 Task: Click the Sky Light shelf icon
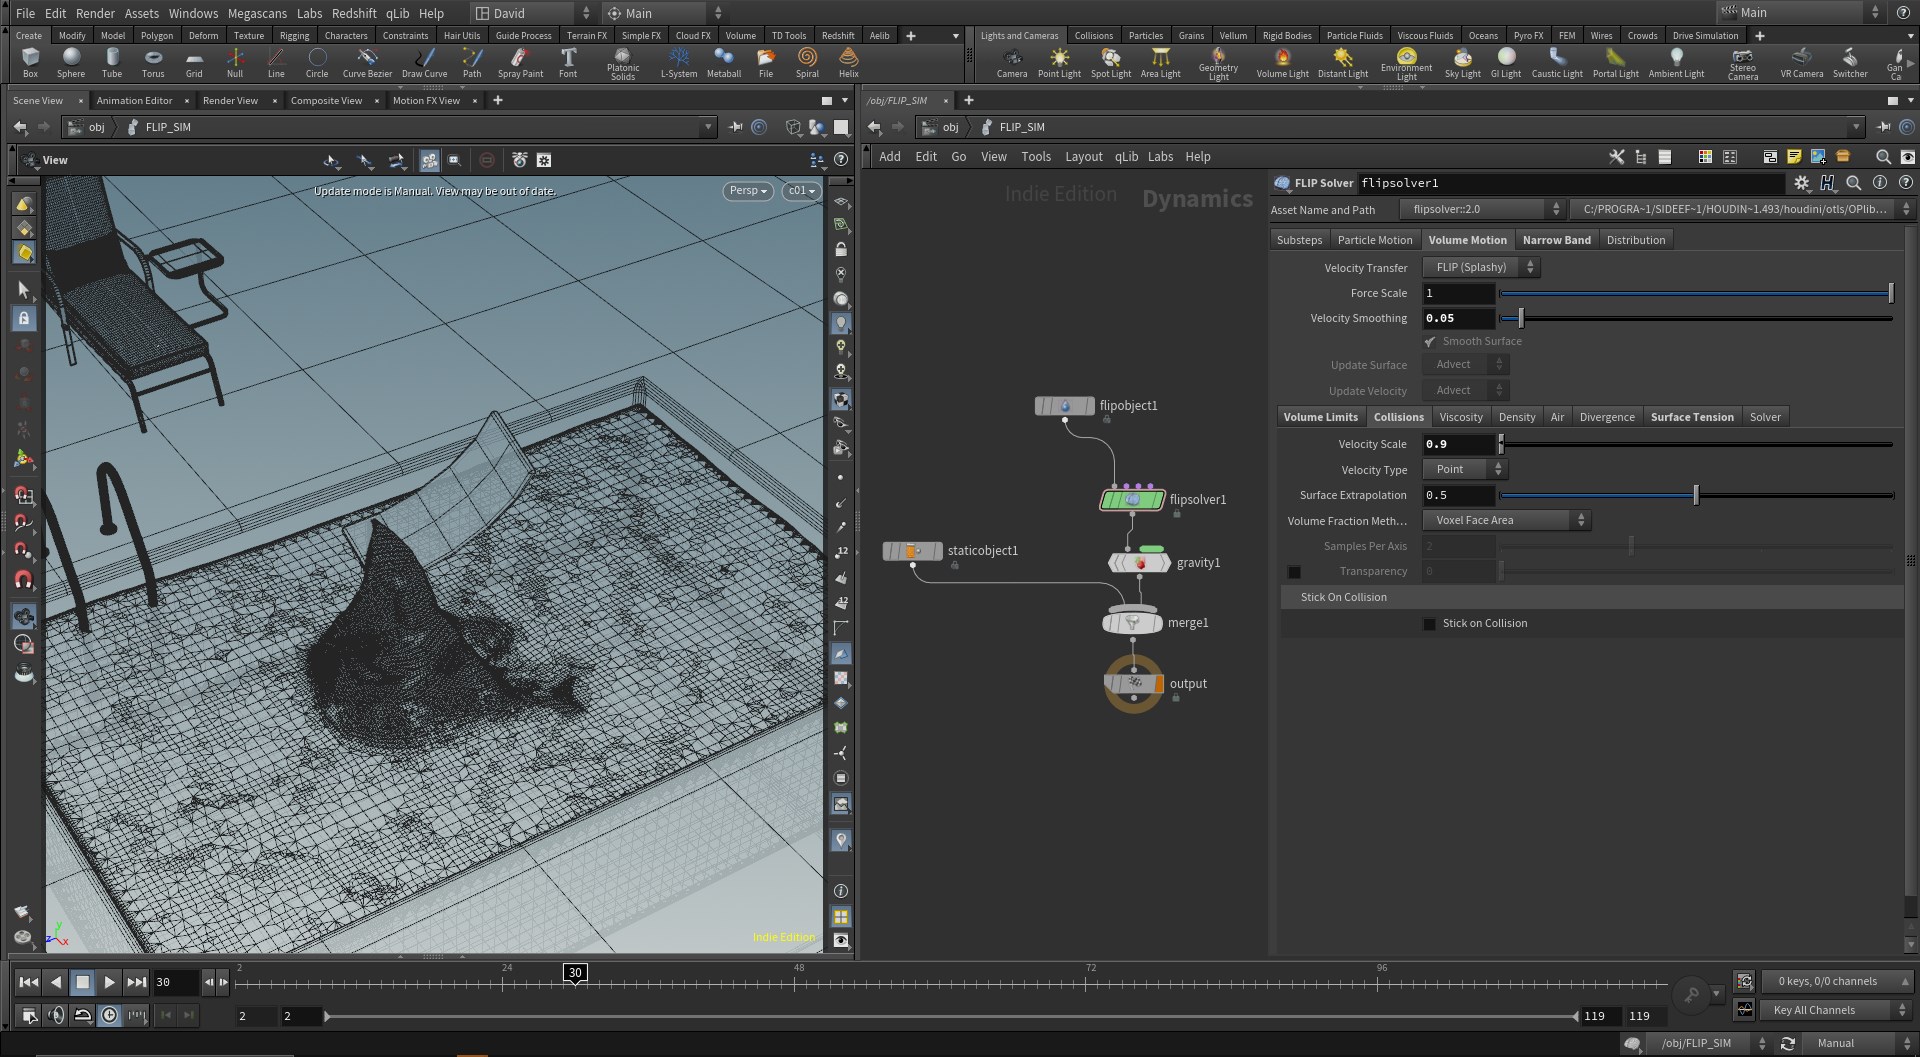click(x=1462, y=62)
